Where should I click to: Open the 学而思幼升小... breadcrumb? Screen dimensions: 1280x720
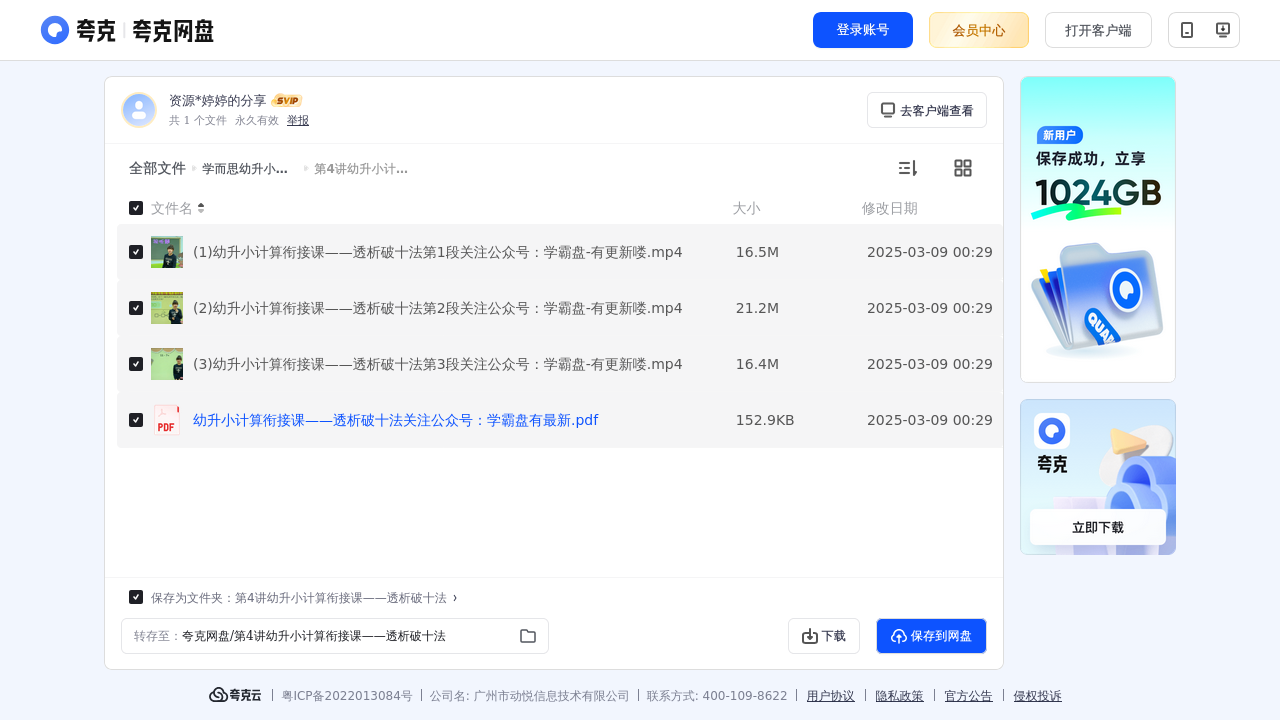click(x=245, y=169)
